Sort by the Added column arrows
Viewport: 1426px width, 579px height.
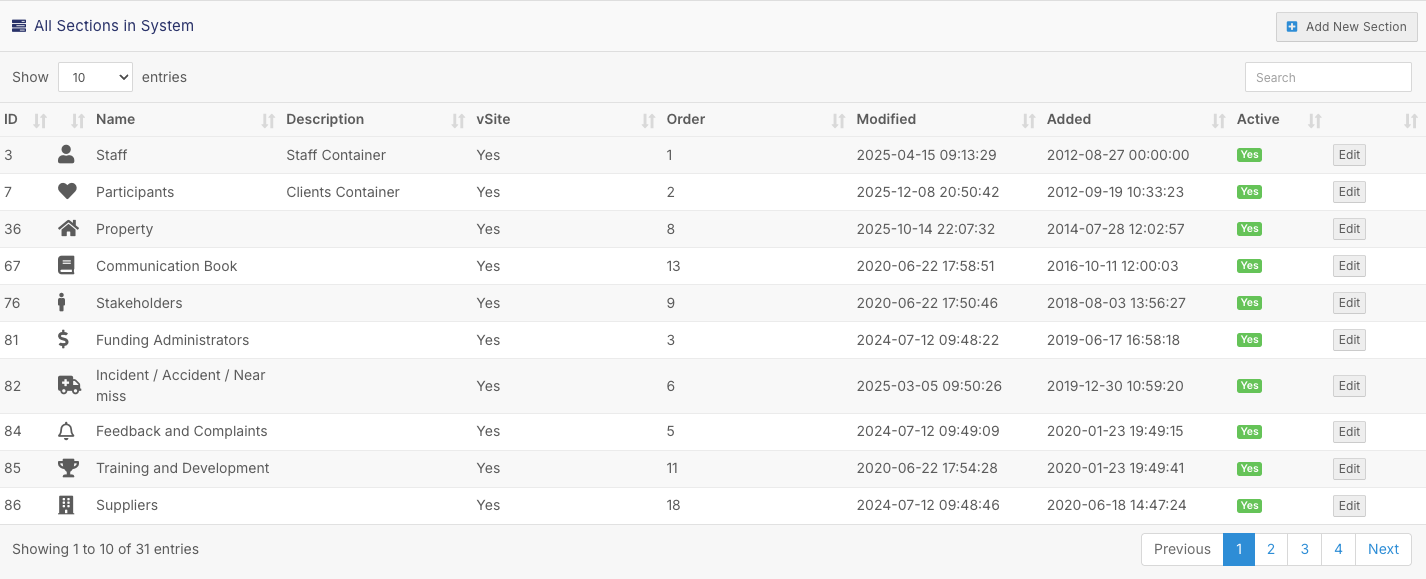[x=1218, y=120]
